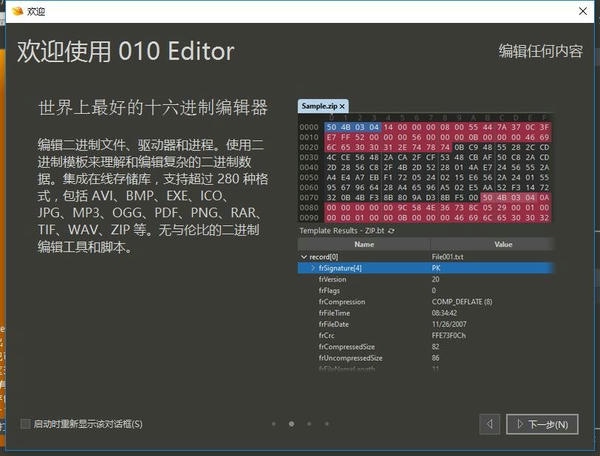Collapse the record[0] tree row

coord(304,257)
